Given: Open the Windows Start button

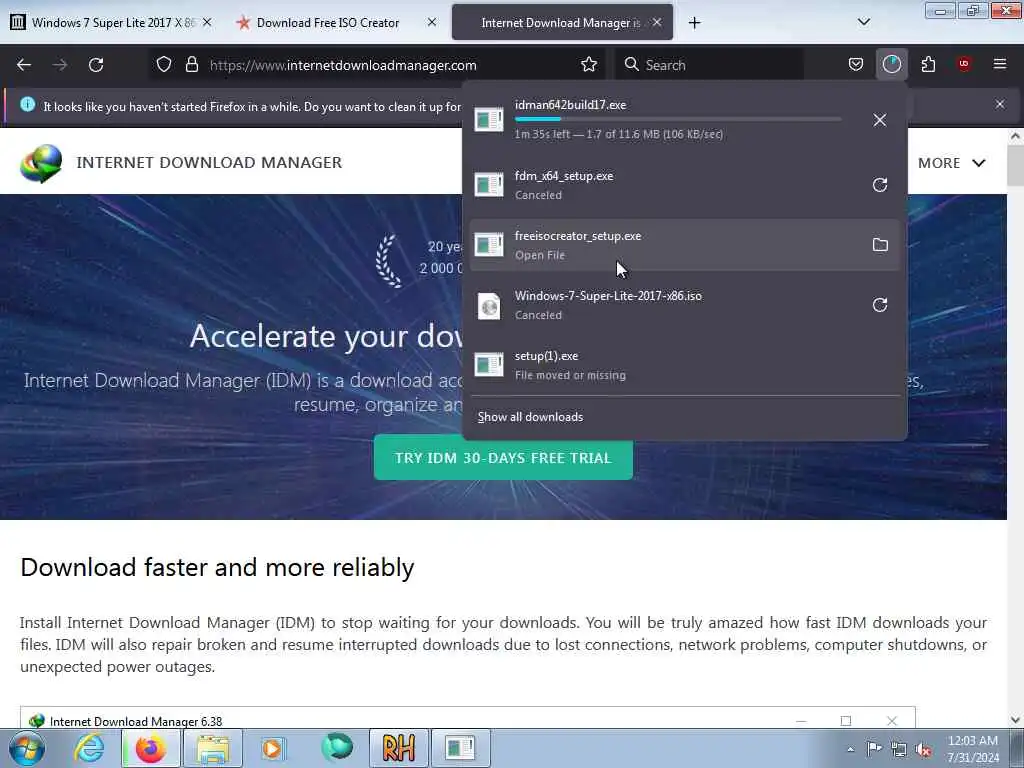Looking at the screenshot, I should point(26,748).
